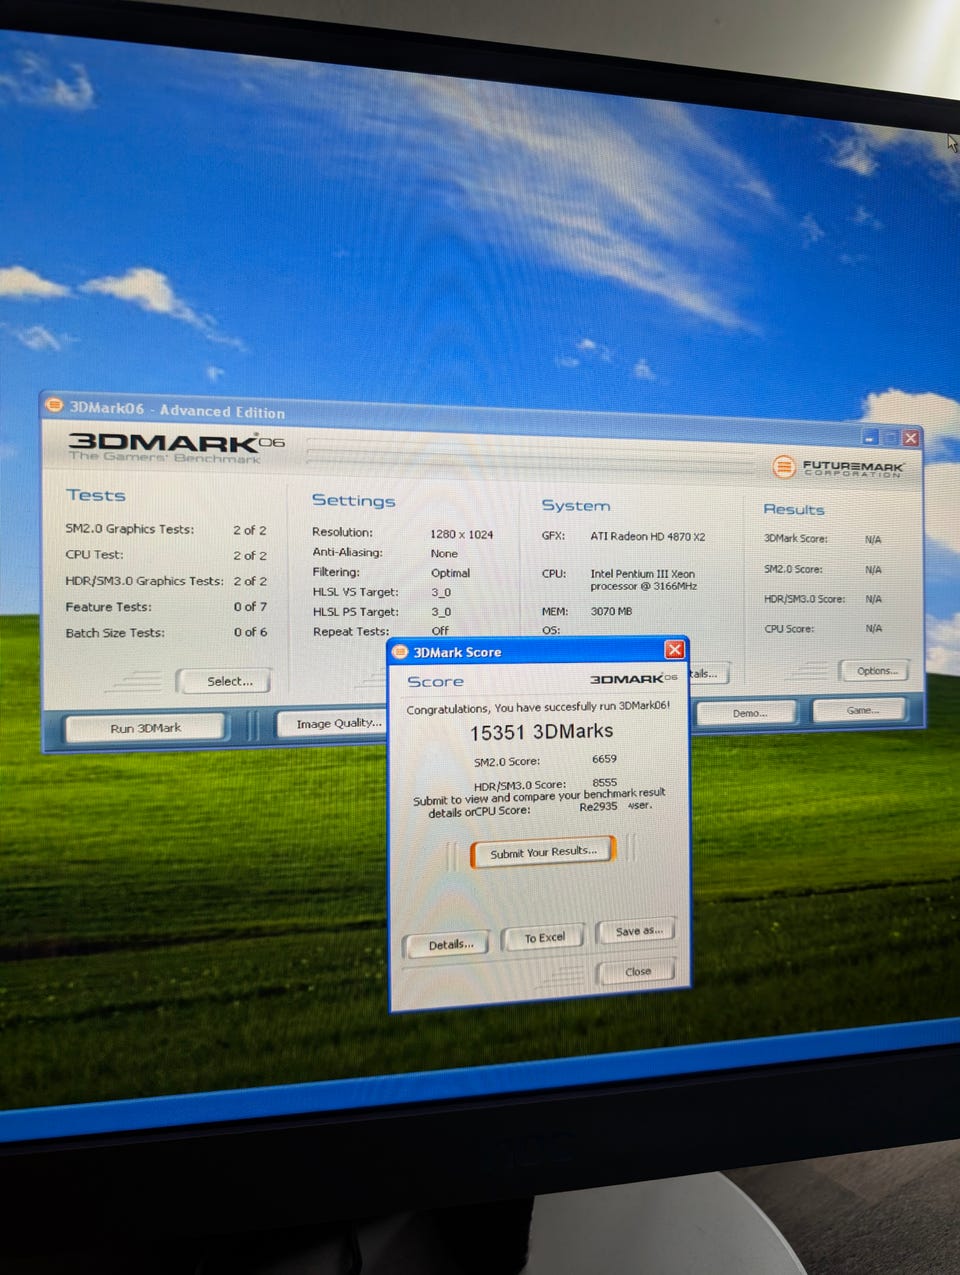Click the 3DMark06 Advanced Edition title bar

pyautogui.click(x=480, y=420)
